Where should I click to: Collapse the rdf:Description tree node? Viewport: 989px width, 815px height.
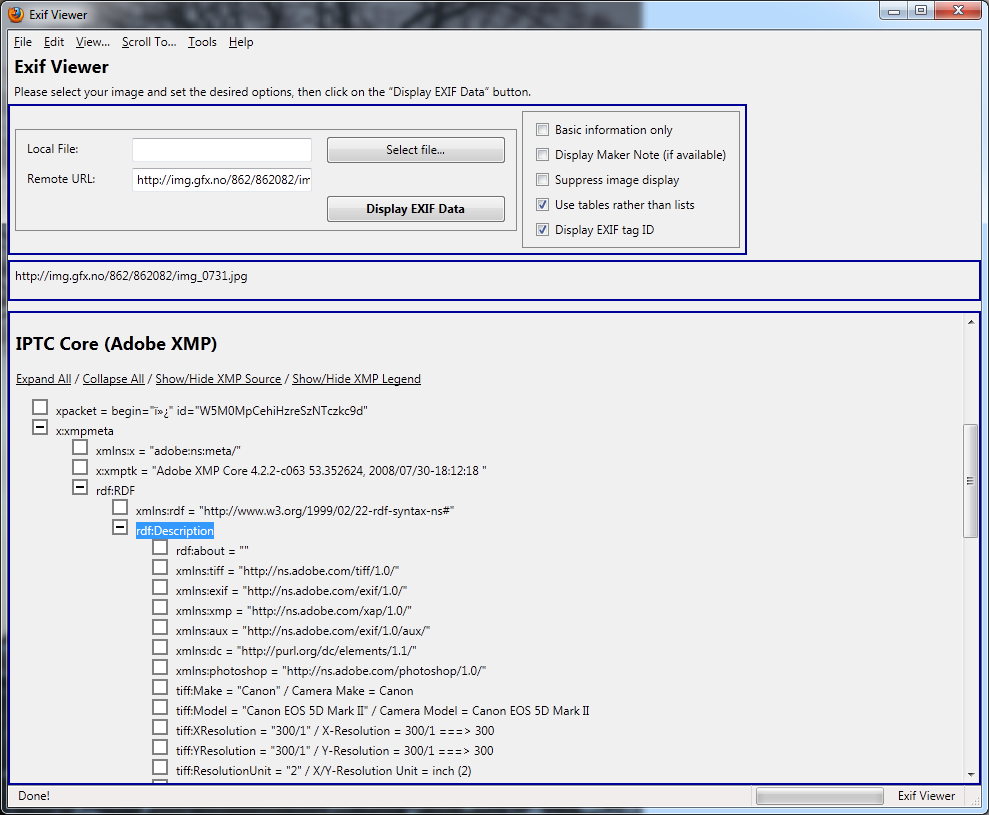point(120,527)
